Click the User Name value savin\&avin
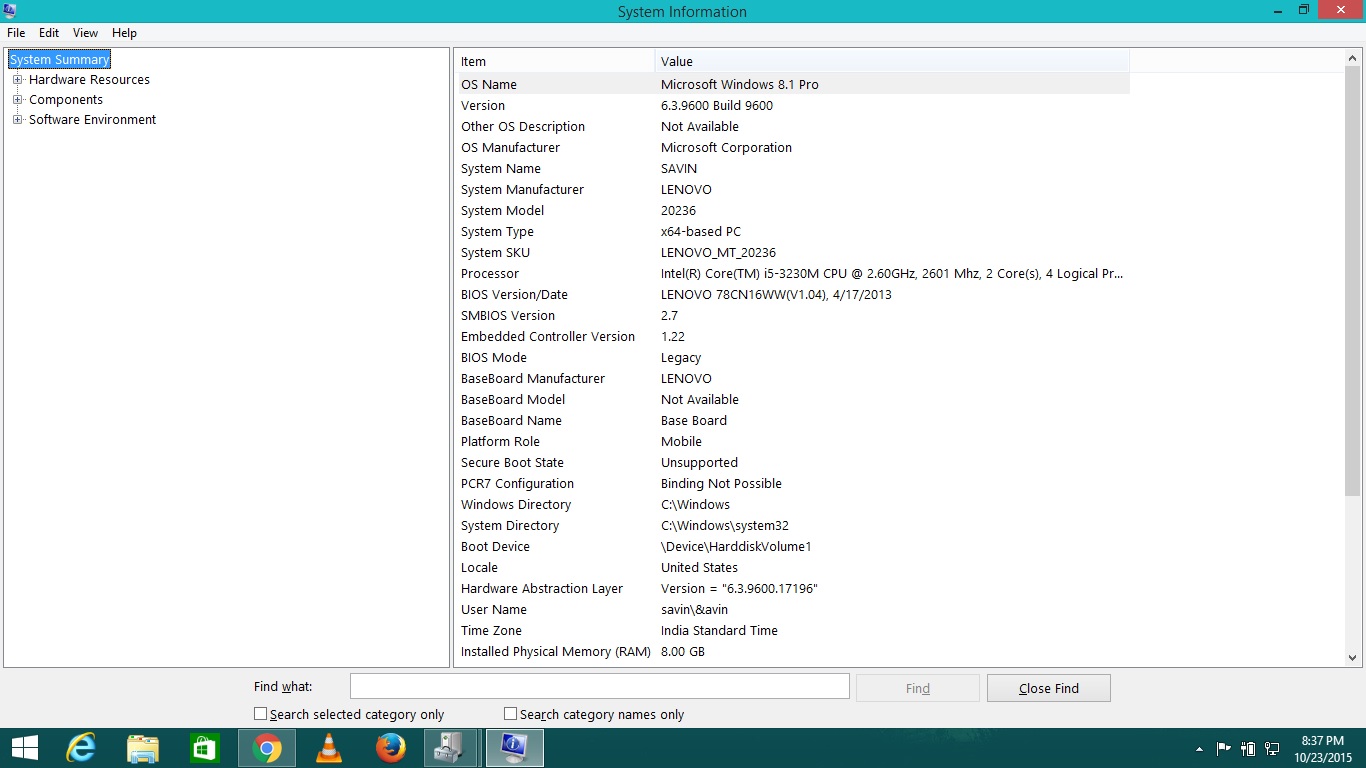Screen dimensions: 1366x768 coord(694,609)
